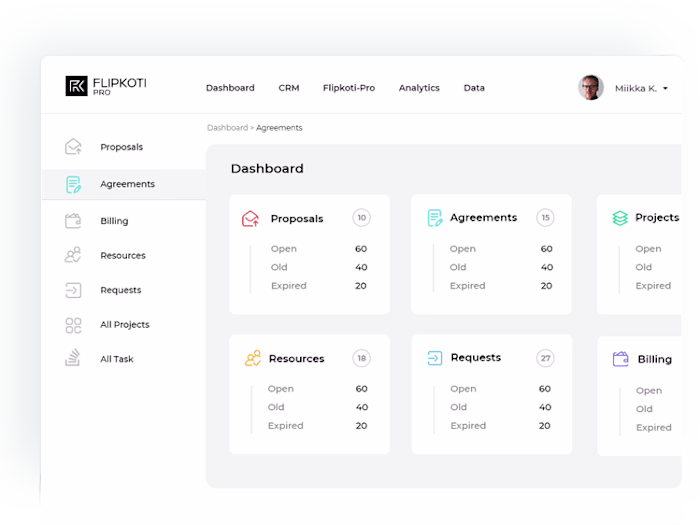Click Old row in Agreements card
This screenshot has height=525, width=700.
(x=501, y=267)
